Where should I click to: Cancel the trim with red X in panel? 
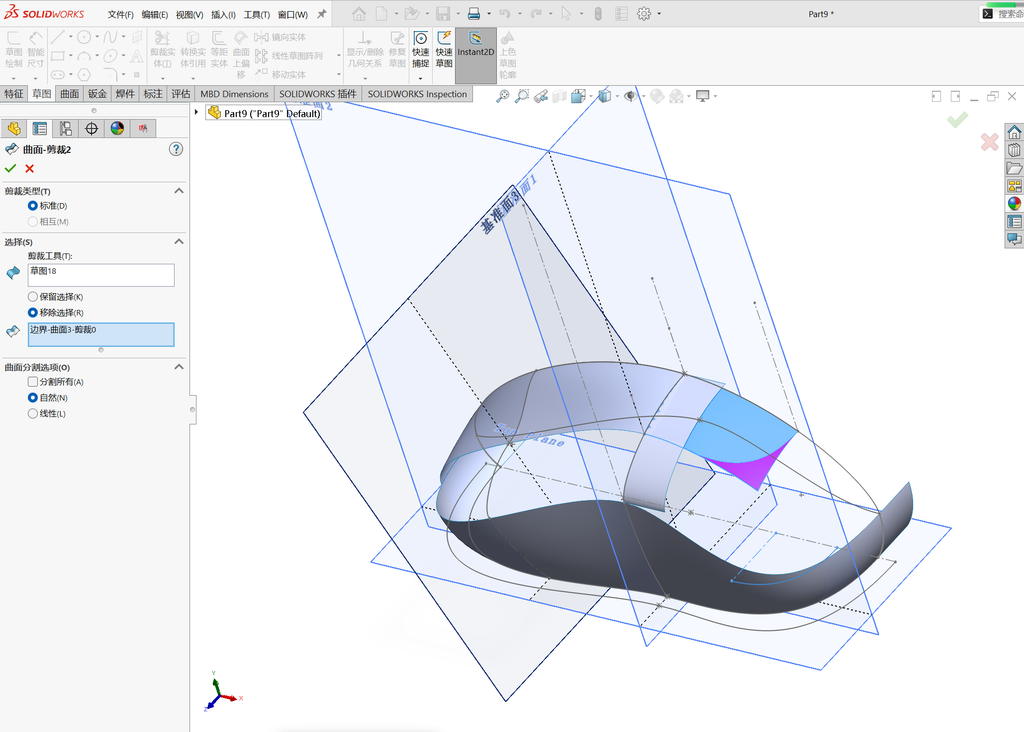click(x=29, y=168)
